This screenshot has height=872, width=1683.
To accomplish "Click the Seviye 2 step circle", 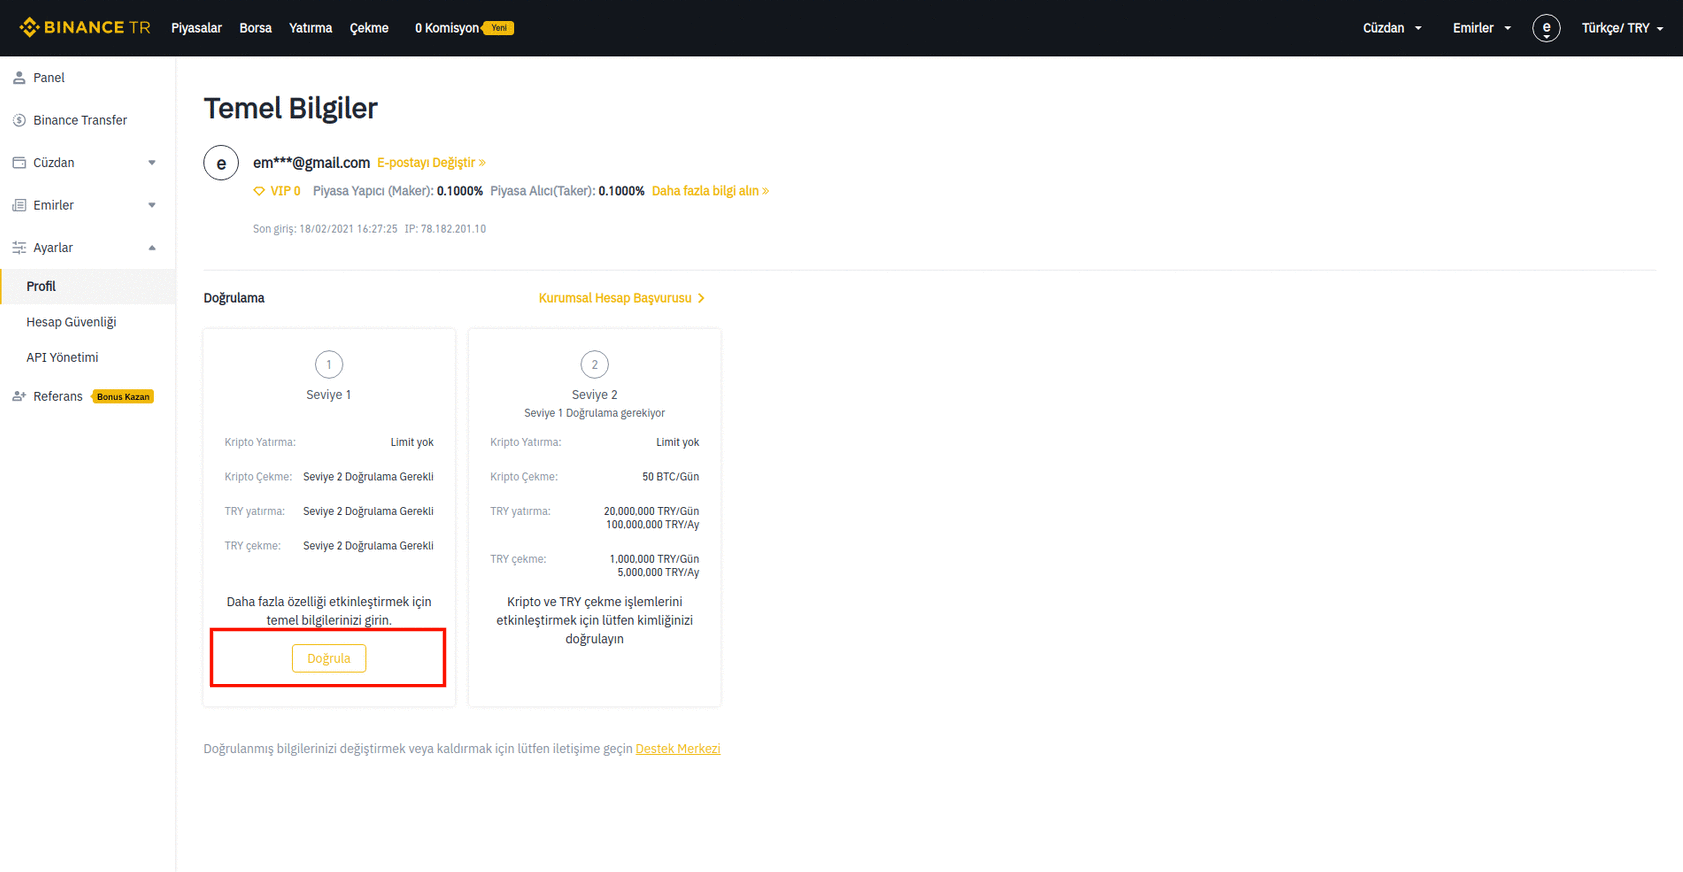I will (x=594, y=365).
